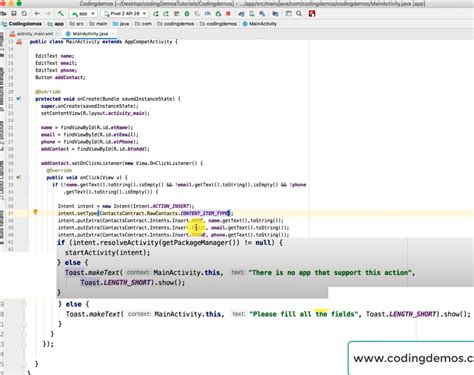The width and height of the screenshot is (474, 375).
Task: Click the Codingdemos breadcrumb root
Action: (x=22, y=24)
